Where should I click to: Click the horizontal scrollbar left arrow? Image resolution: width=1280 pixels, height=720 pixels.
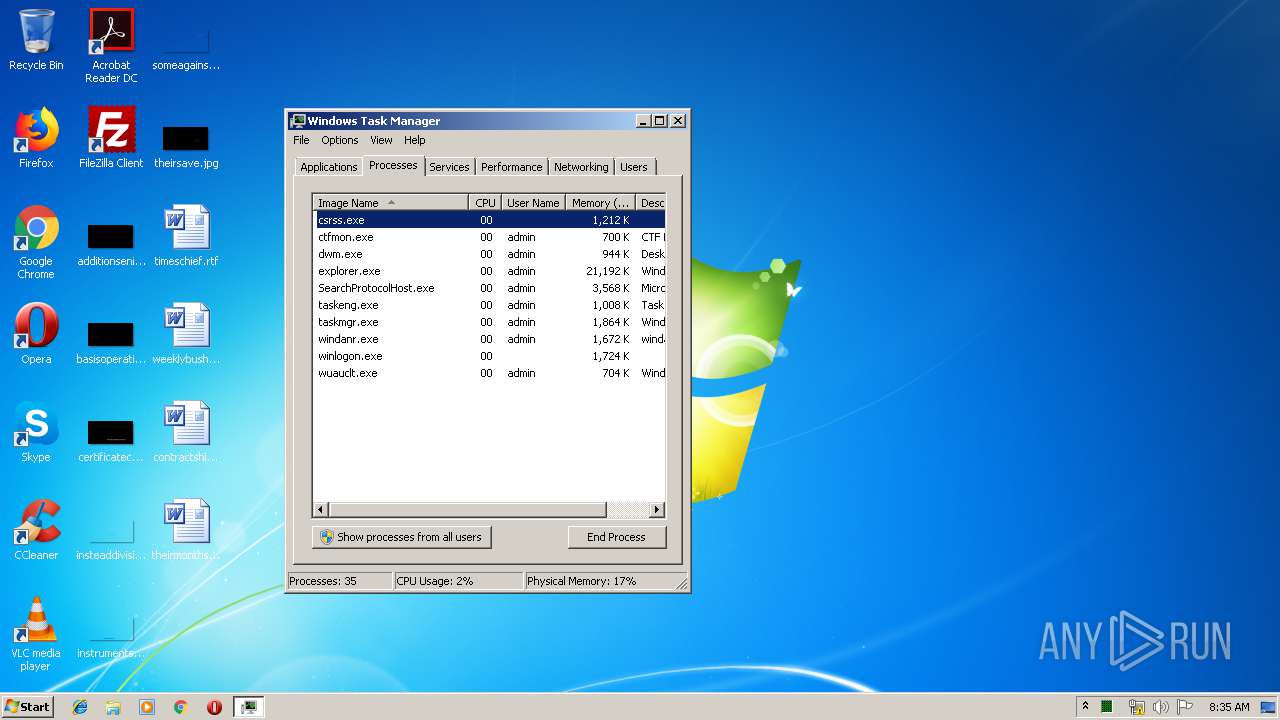pyautogui.click(x=321, y=510)
